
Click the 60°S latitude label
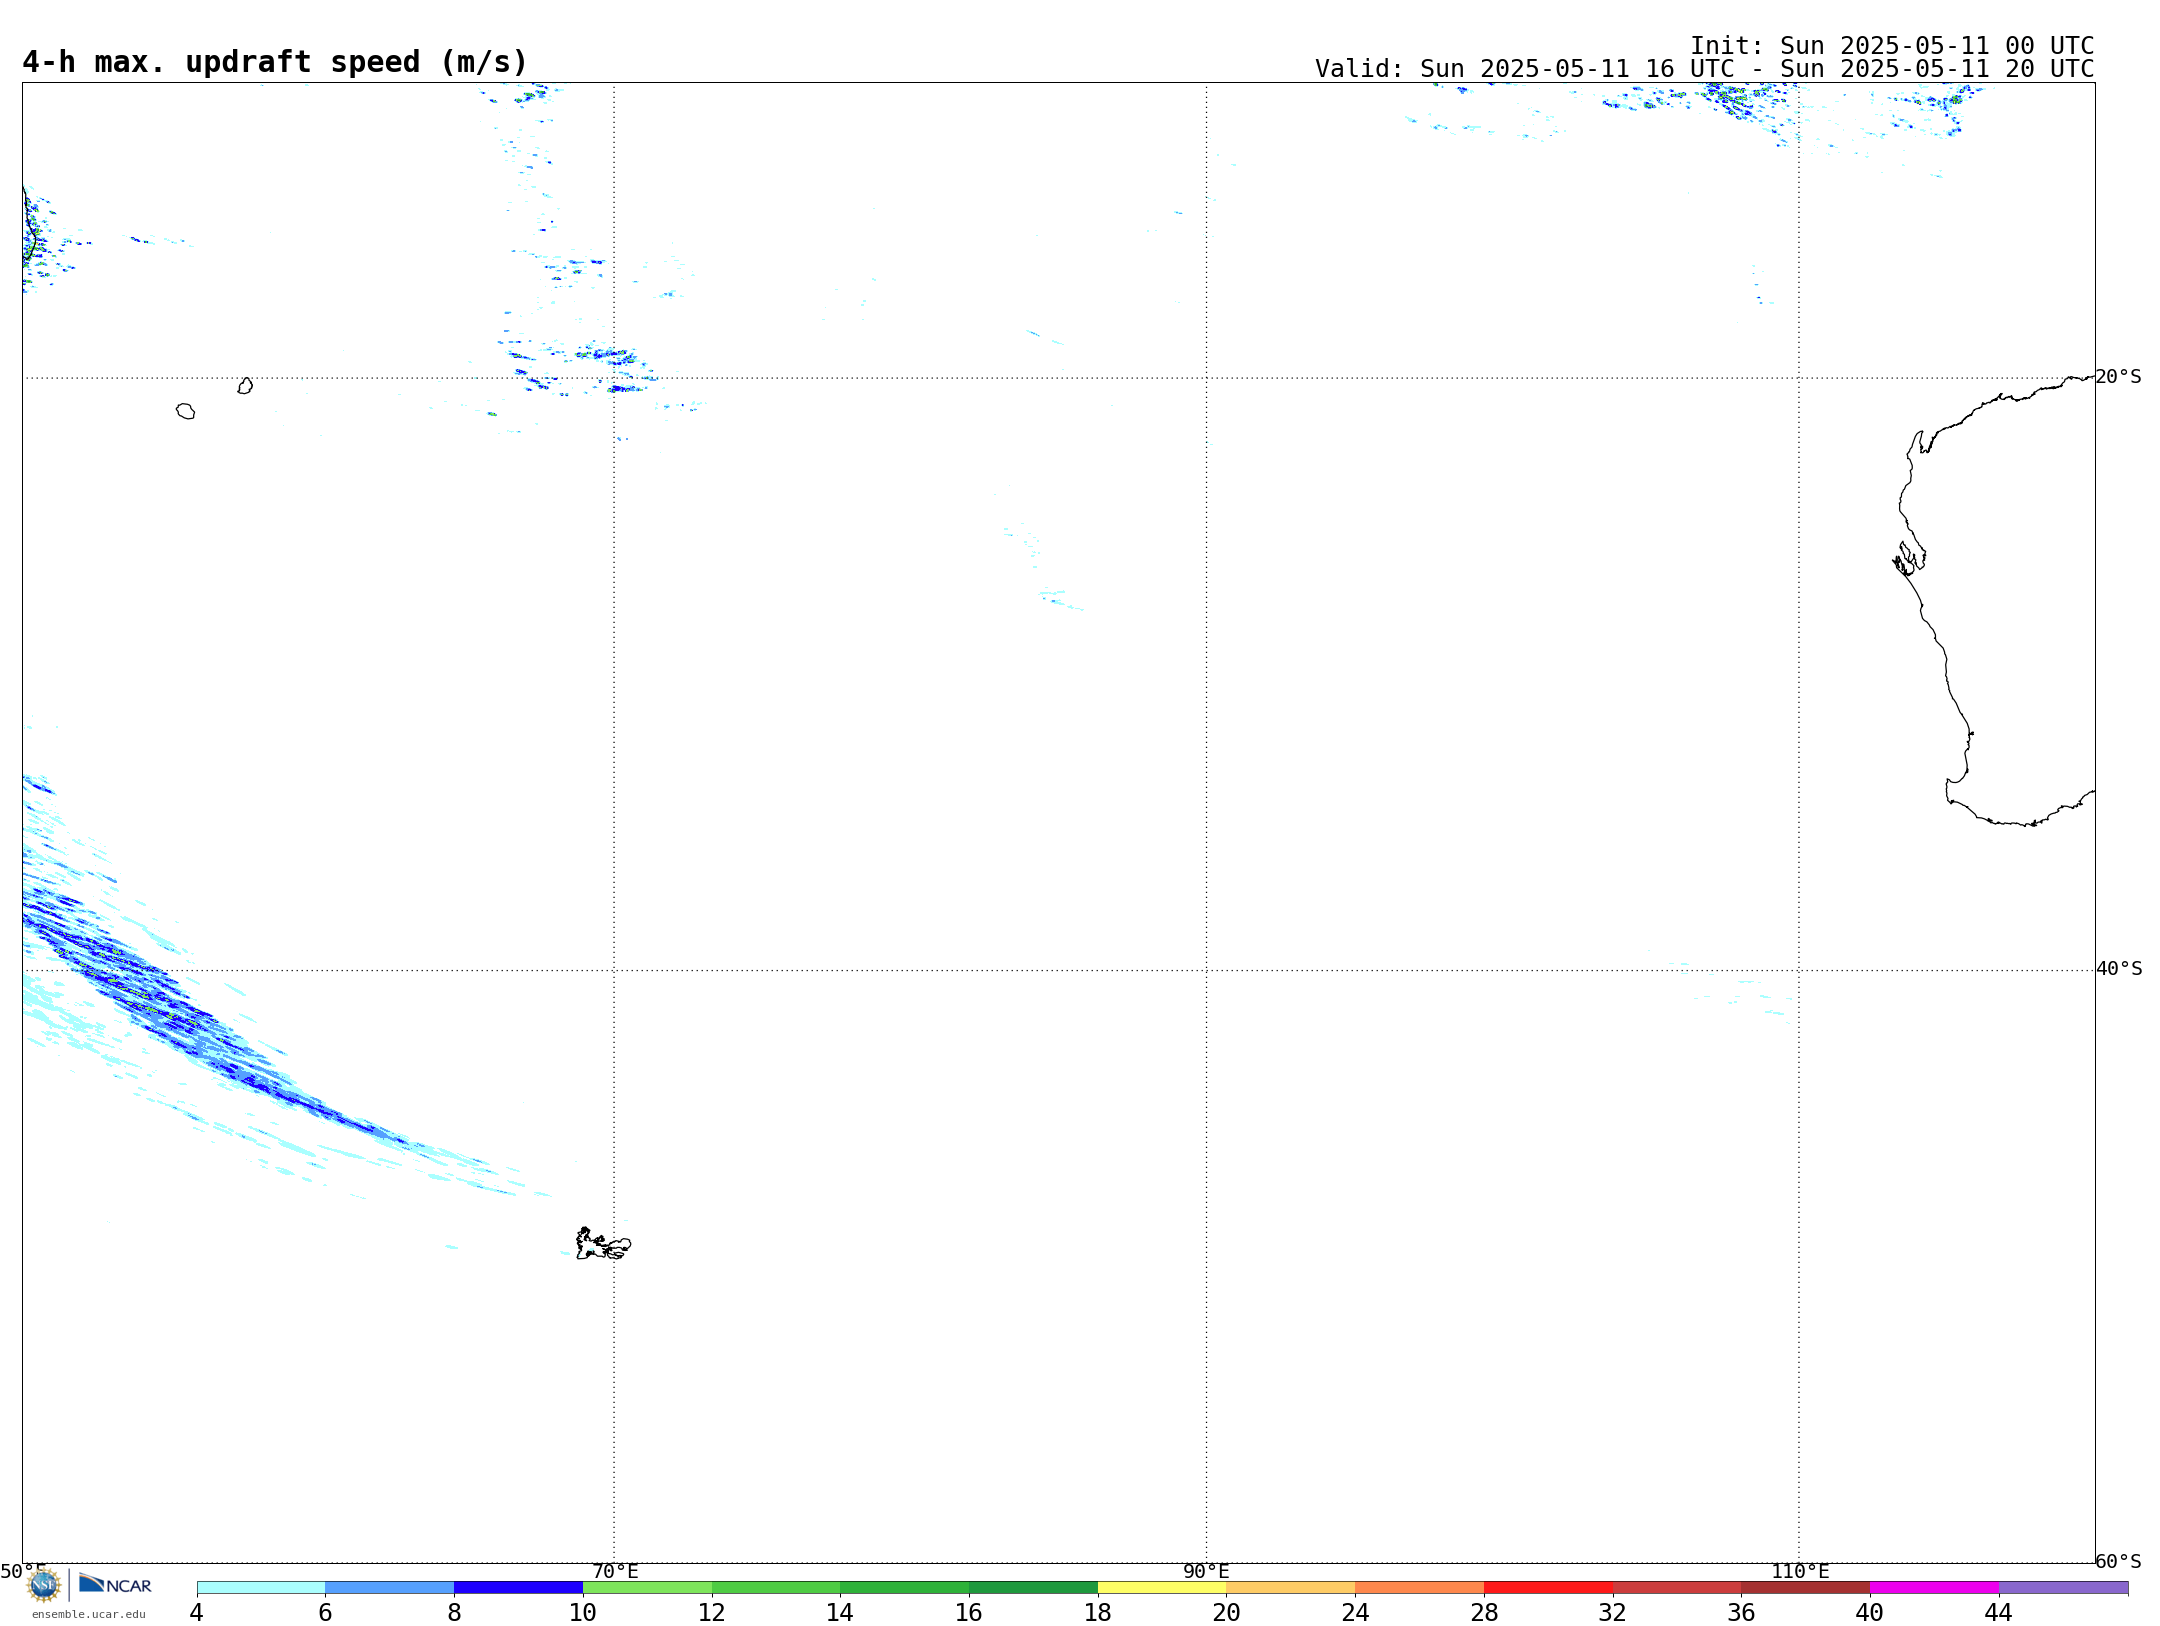[x=2119, y=1561]
